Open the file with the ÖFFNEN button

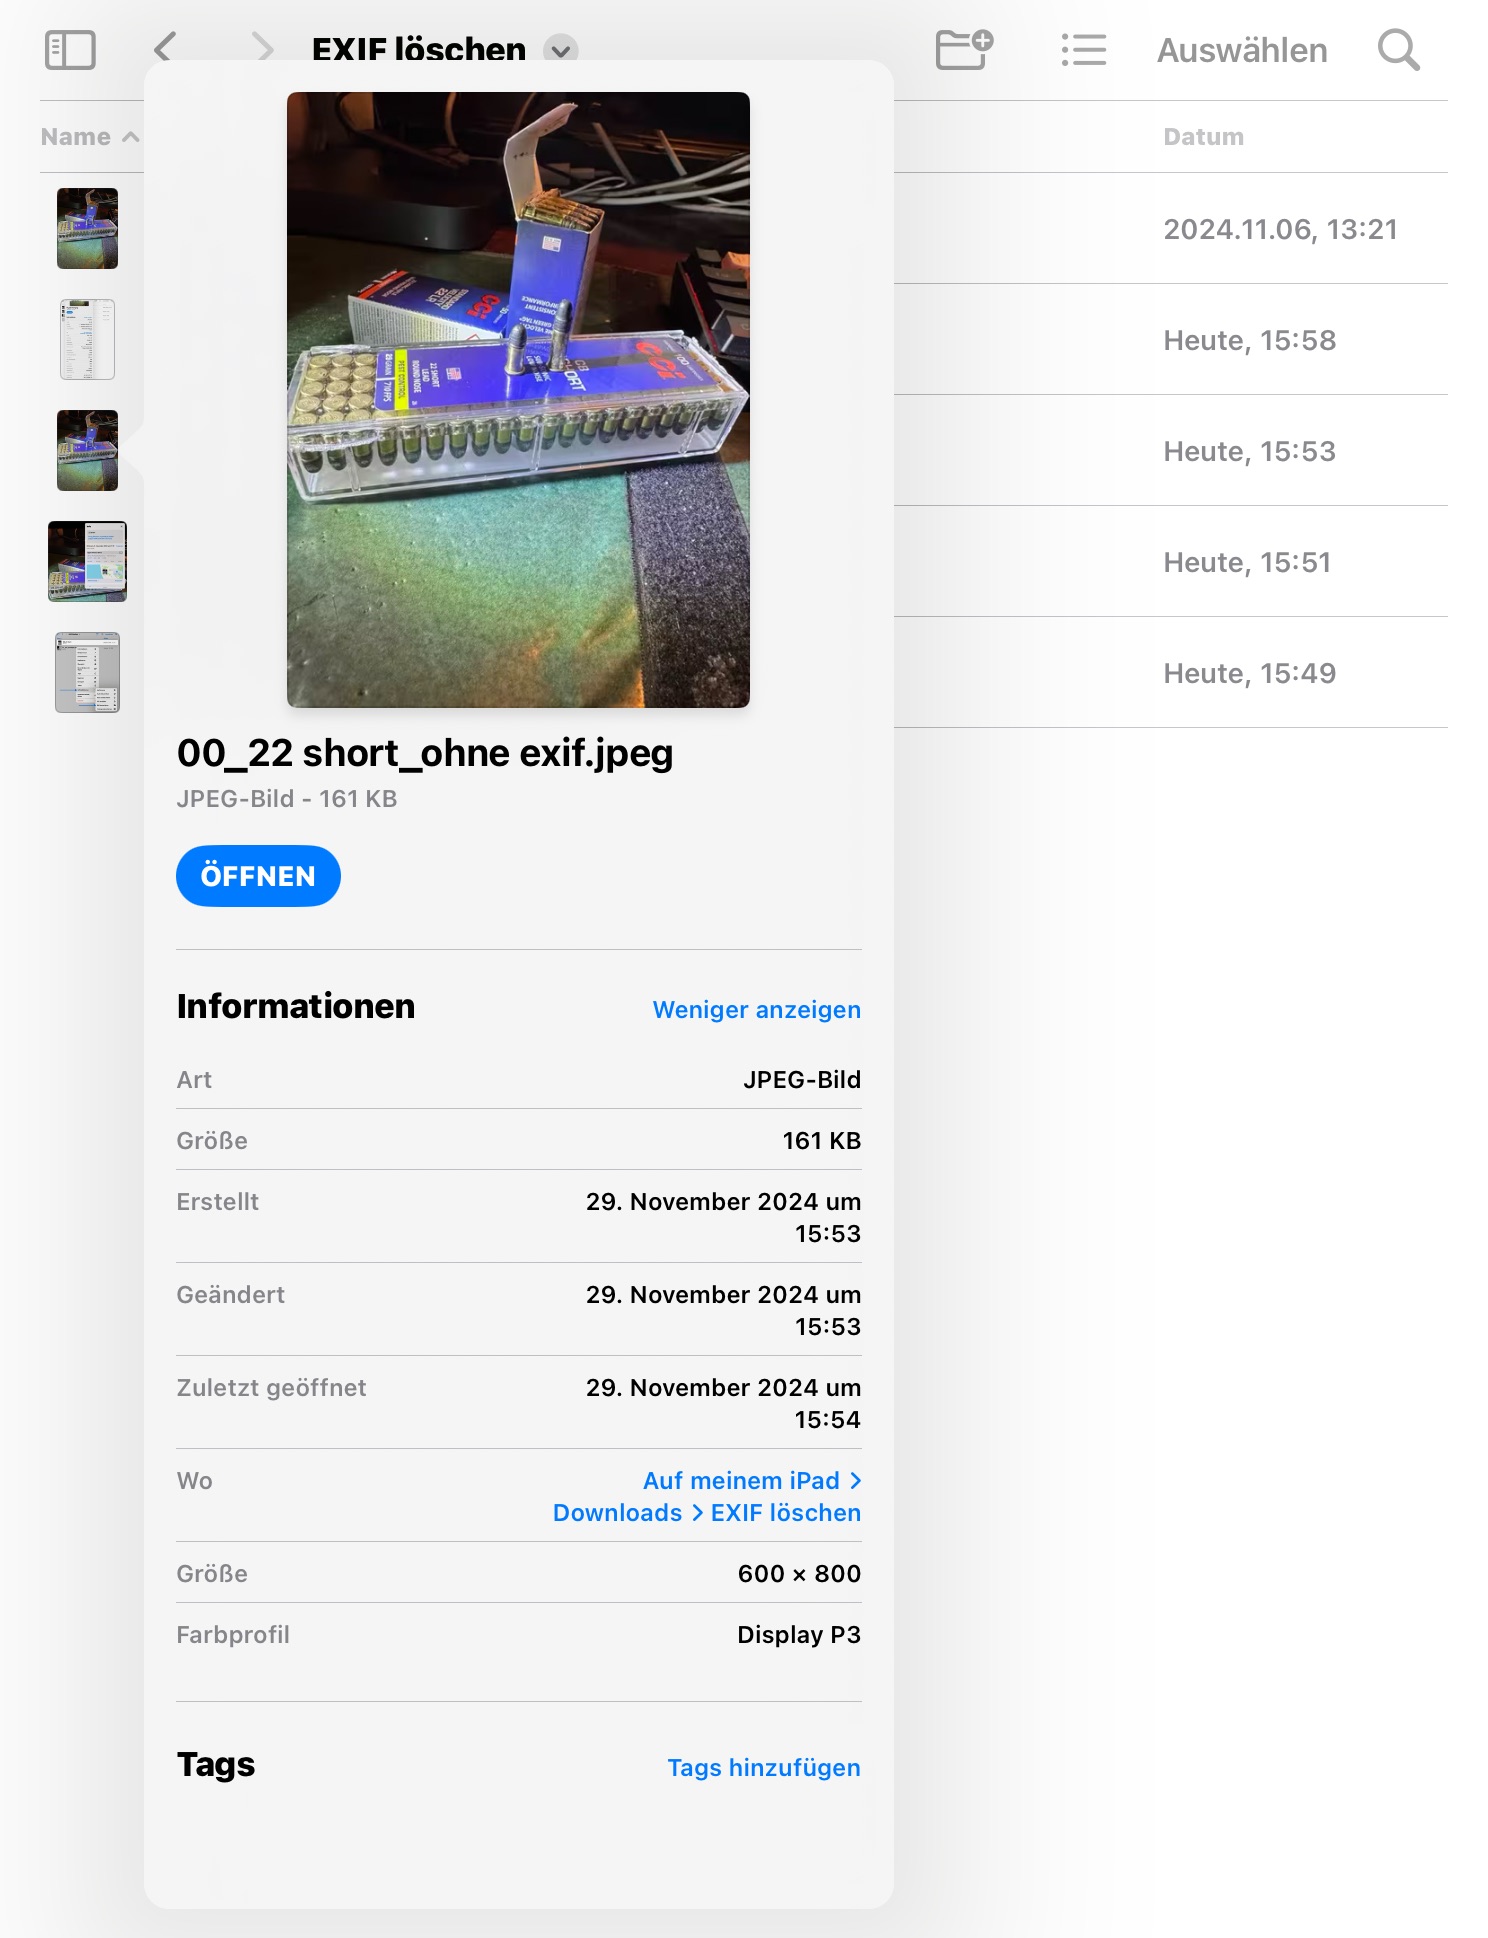[258, 876]
